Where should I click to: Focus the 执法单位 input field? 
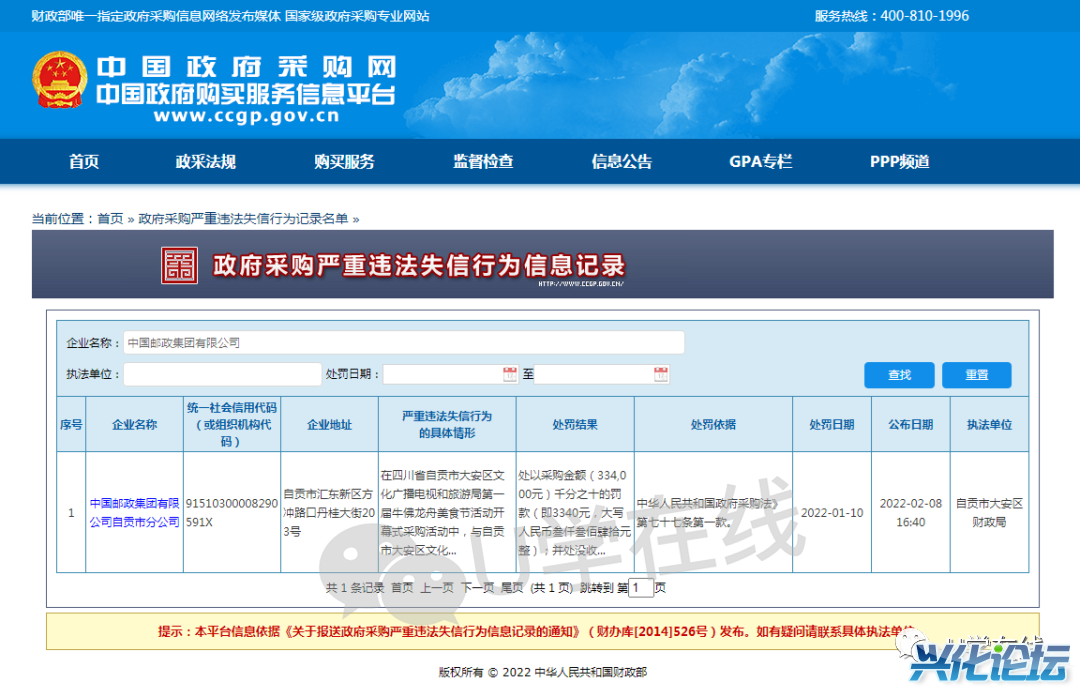222,374
